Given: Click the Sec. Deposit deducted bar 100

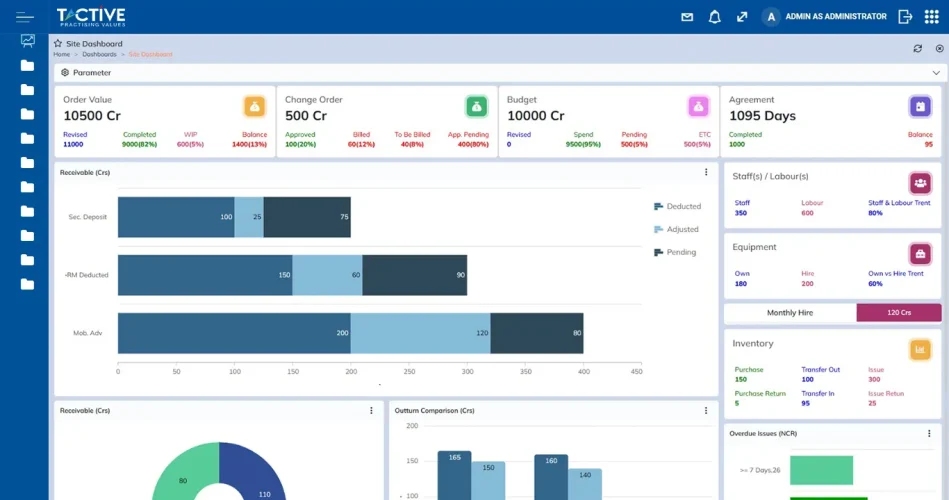Looking at the screenshot, I should point(176,217).
